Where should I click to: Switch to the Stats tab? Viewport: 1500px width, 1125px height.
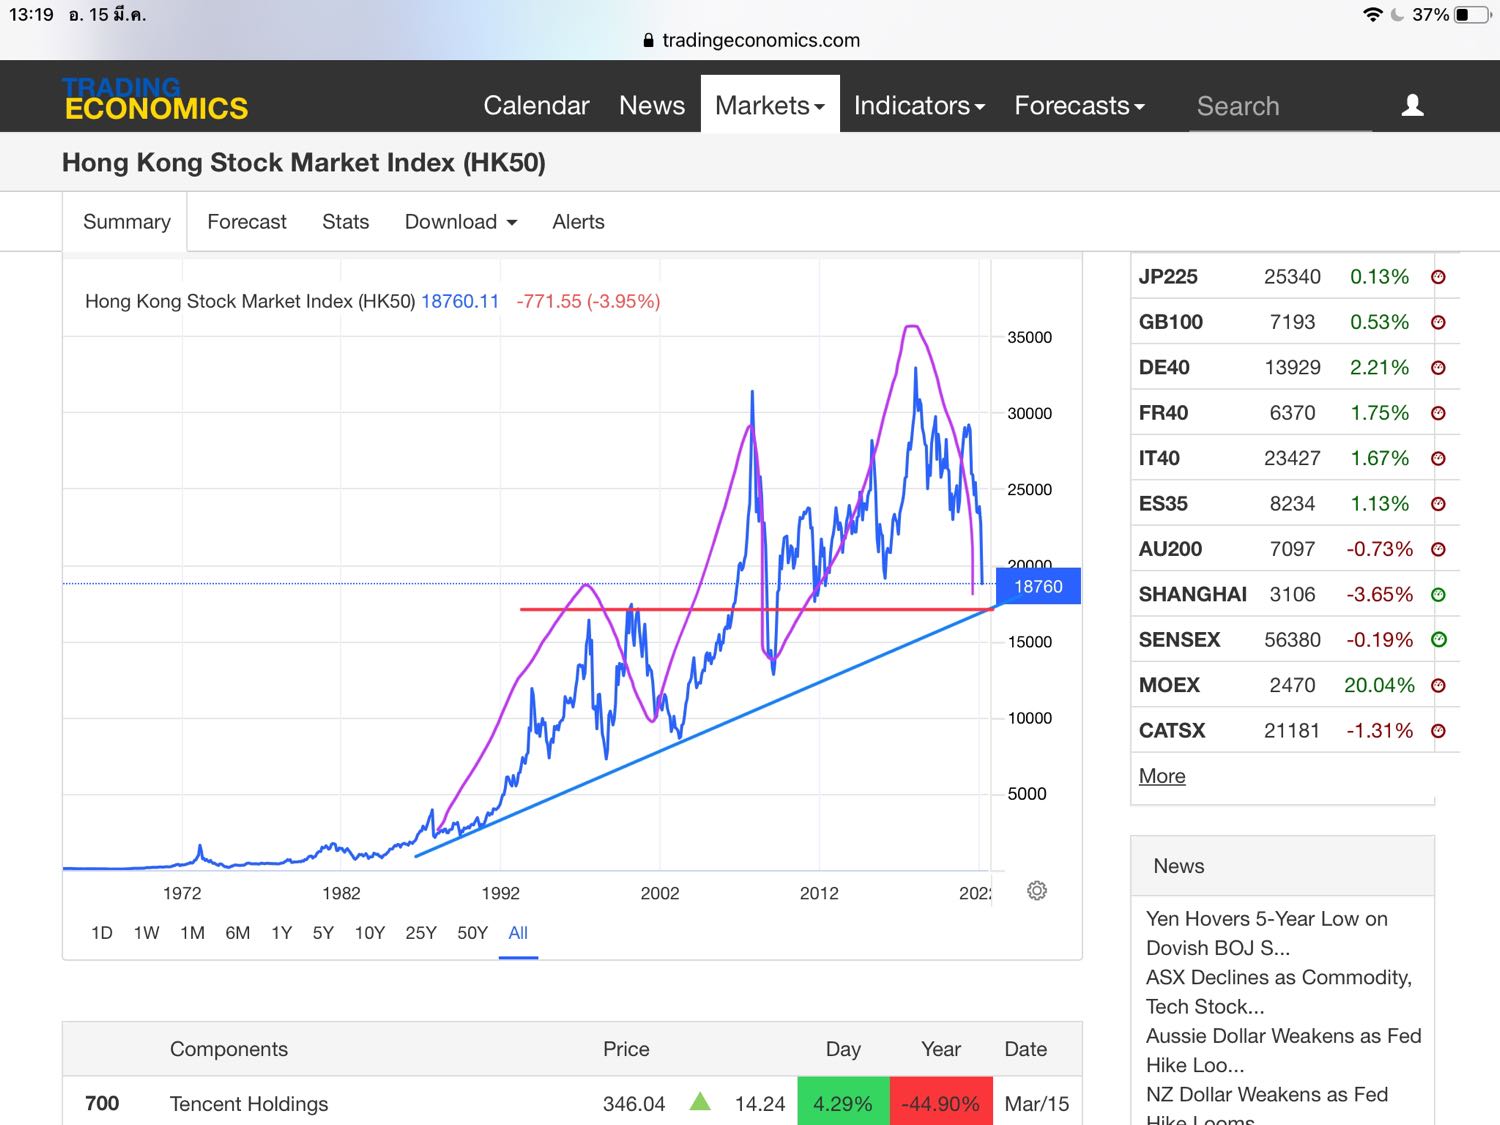346,222
